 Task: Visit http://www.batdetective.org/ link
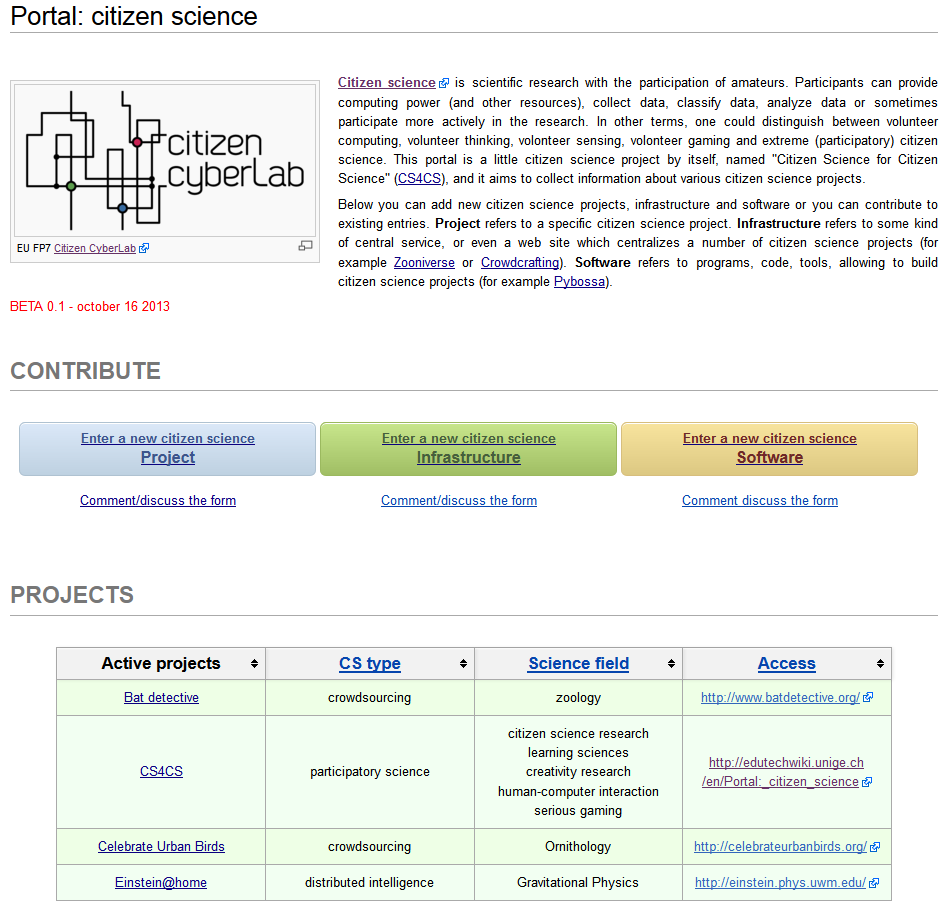780,697
